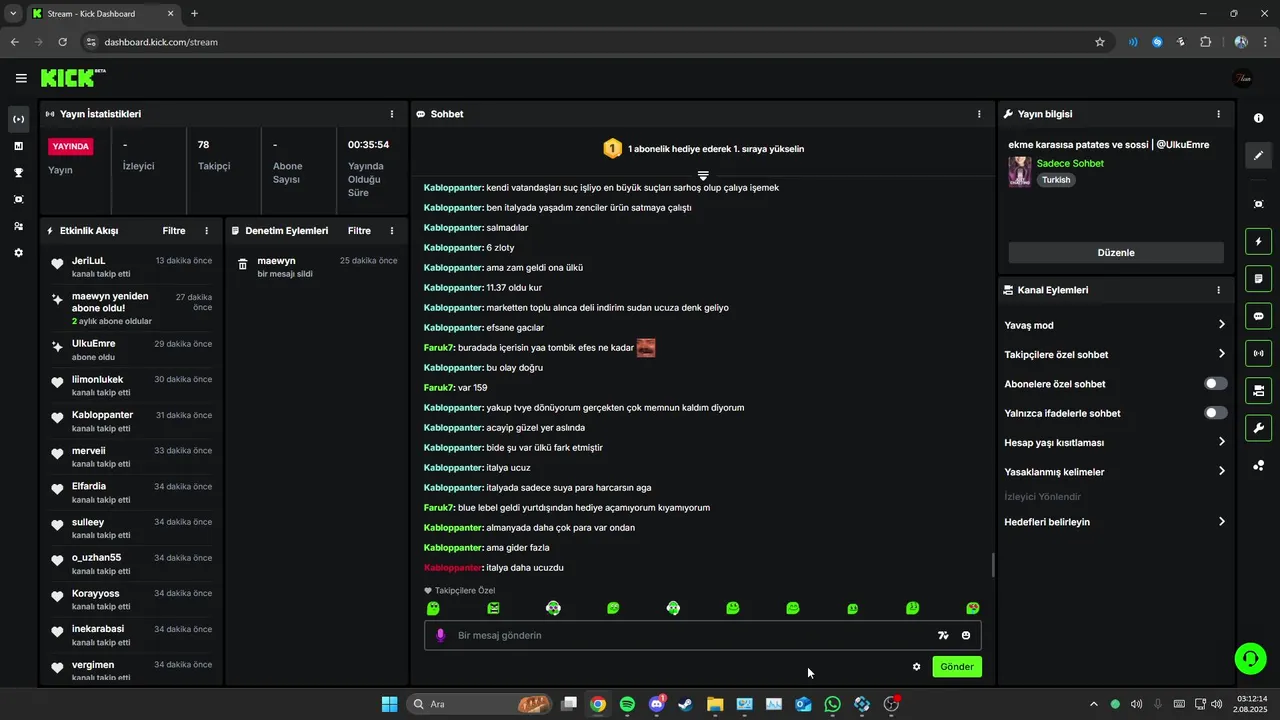The height and width of the screenshot is (720, 1280).
Task: Reload the page with browser refresh button
Action: tap(63, 42)
